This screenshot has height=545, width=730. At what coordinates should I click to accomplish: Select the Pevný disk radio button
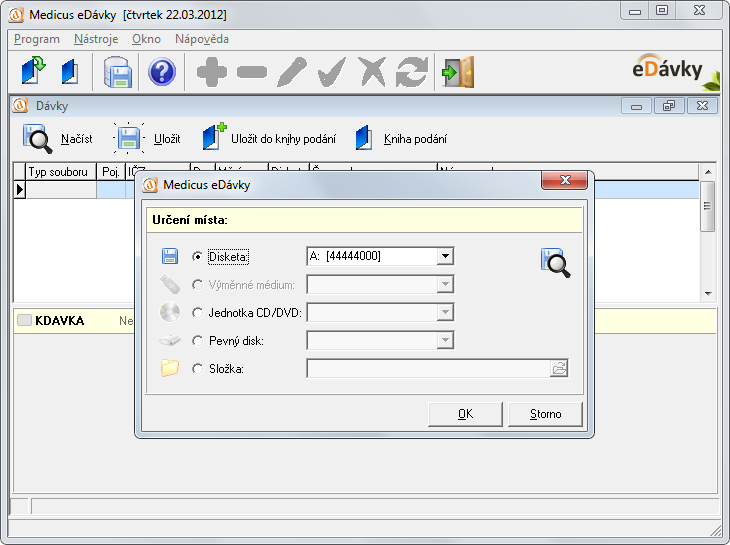click(x=197, y=341)
